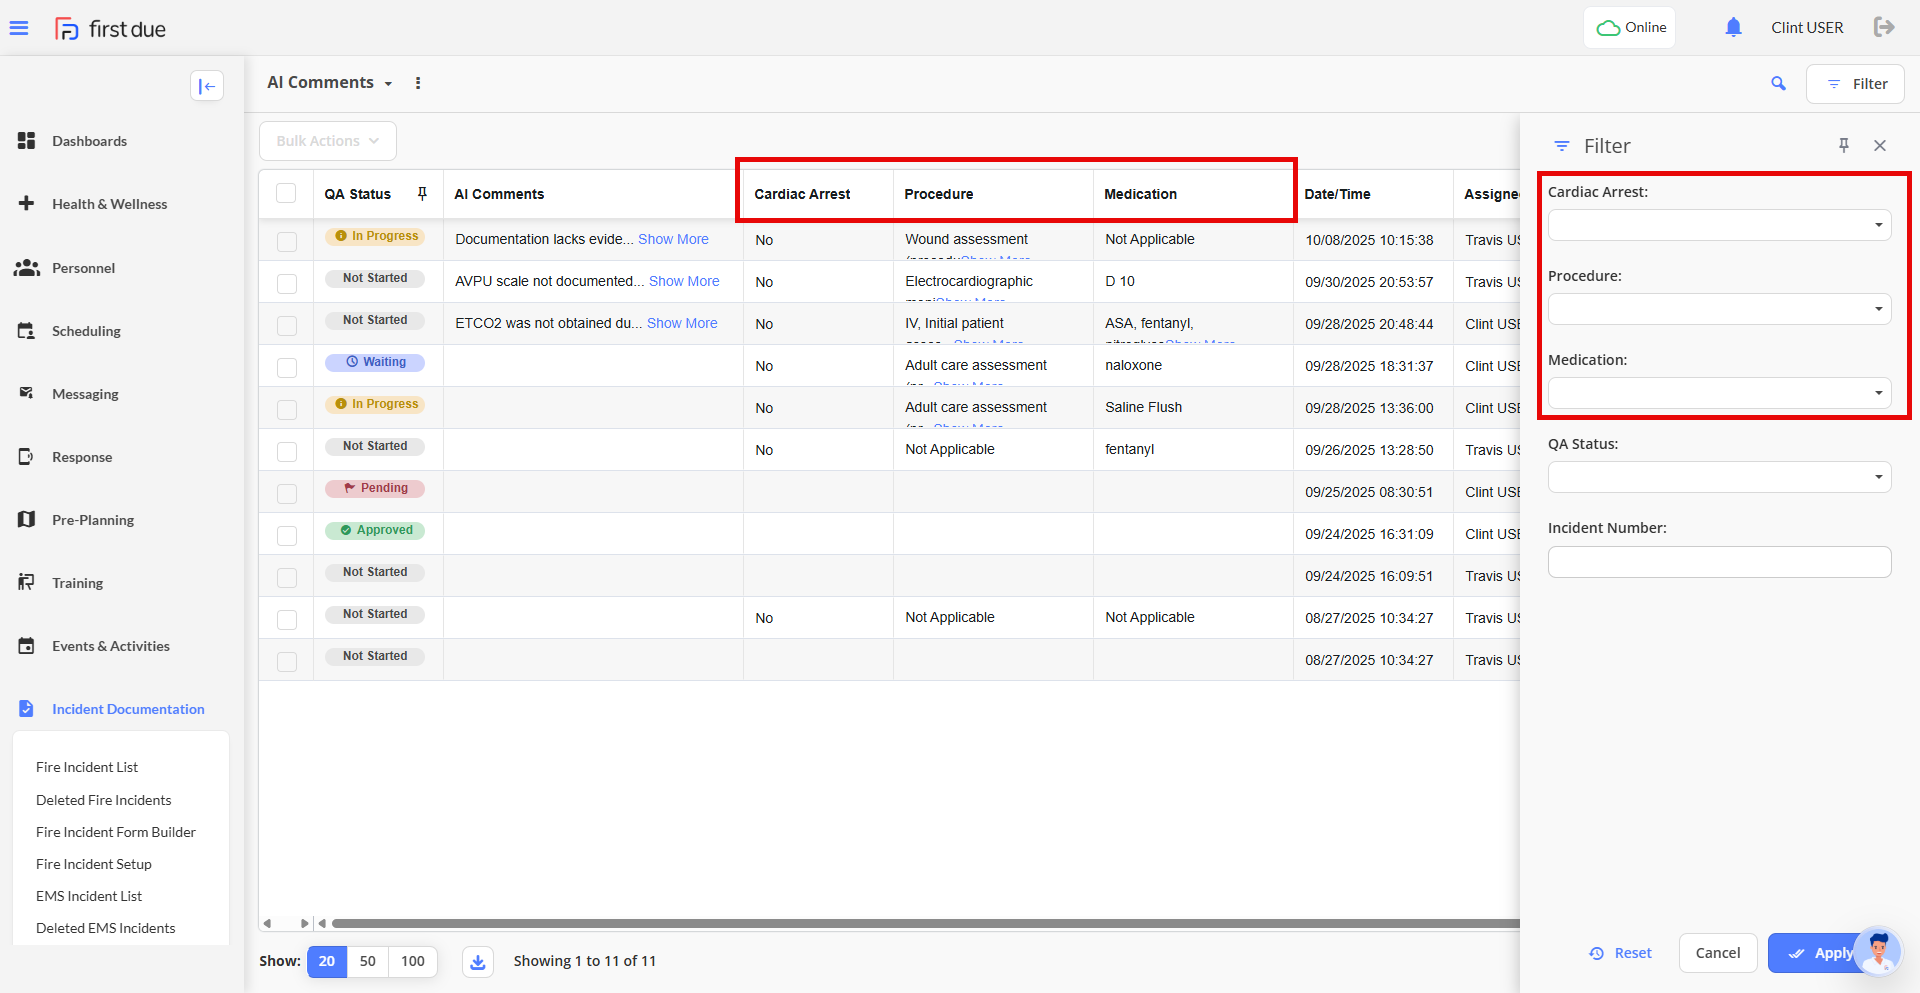
Task: Click the pin icon in QA Status column
Action: pyautogui.click(x=422, y=194)
